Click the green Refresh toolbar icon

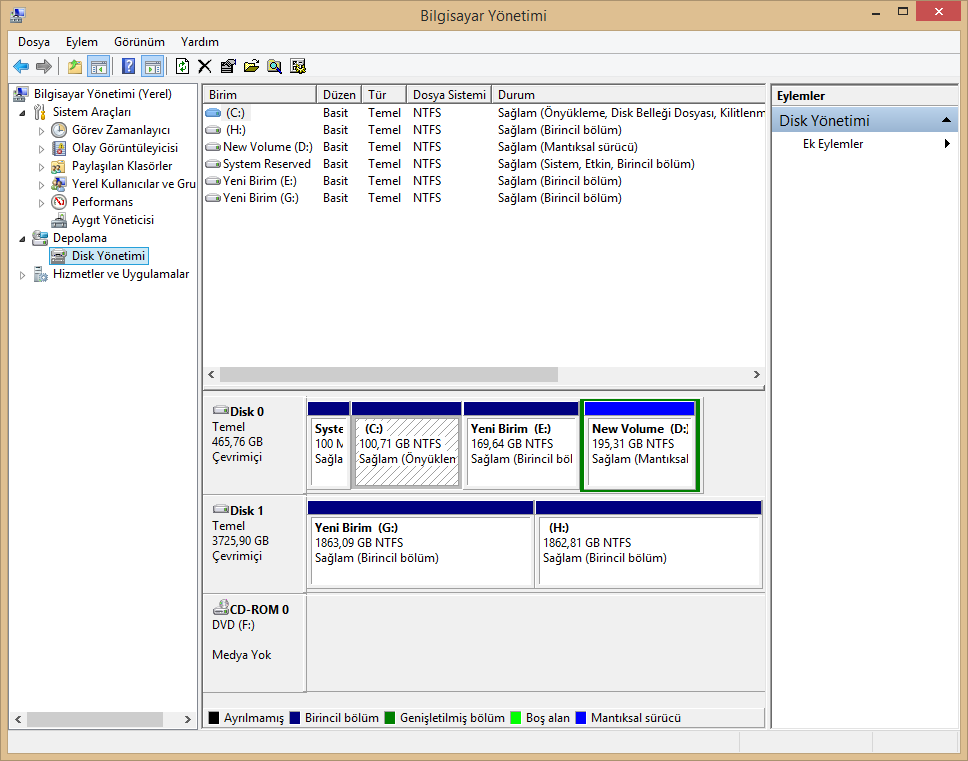pos(182,66)
